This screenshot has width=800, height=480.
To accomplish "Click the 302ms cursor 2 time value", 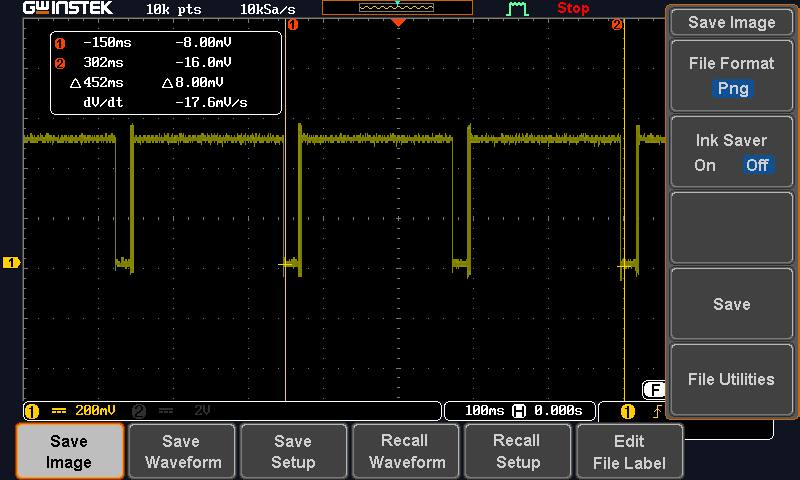I will pyautogui.click(x=103, y=62).
